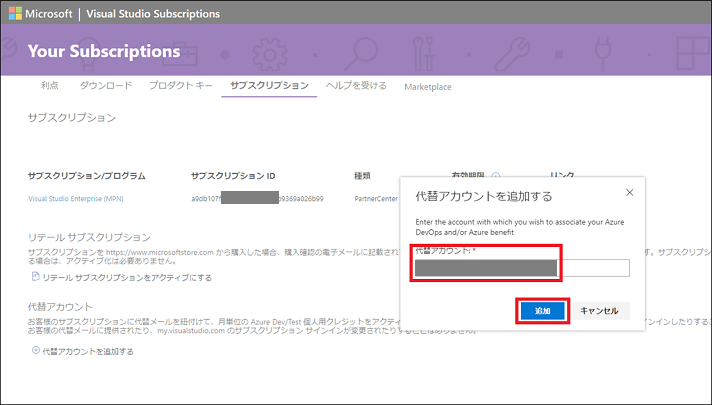This screenshot has height=405, width=712.
Task: Click the リテール サブスクリプション section heading
Action: (x=89, y=237)
